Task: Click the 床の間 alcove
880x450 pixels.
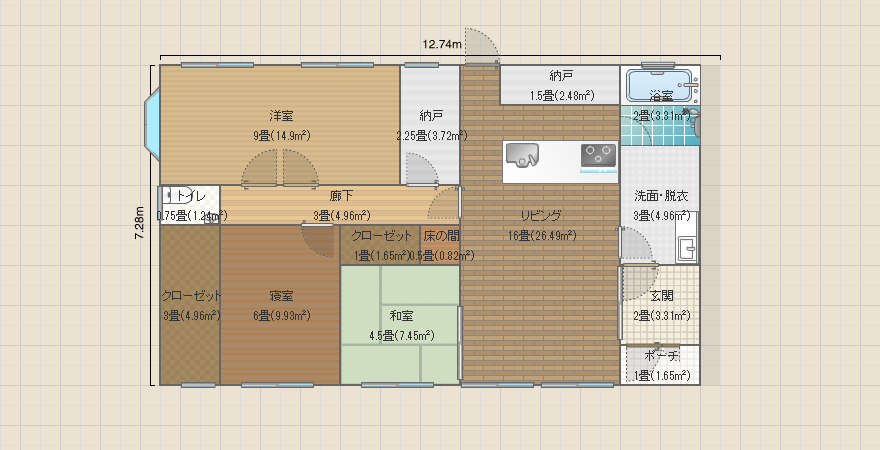Action: (440, 245)
